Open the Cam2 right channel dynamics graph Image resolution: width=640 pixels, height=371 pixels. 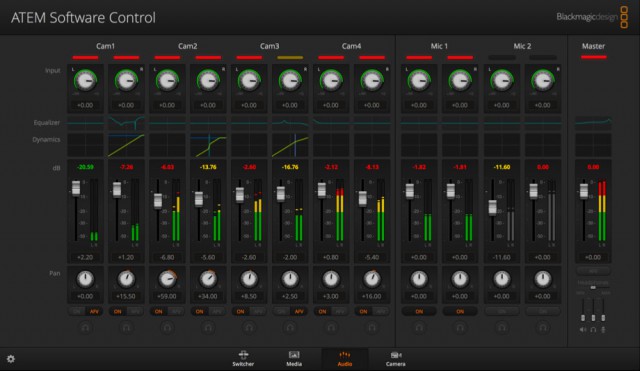[208, 145]
